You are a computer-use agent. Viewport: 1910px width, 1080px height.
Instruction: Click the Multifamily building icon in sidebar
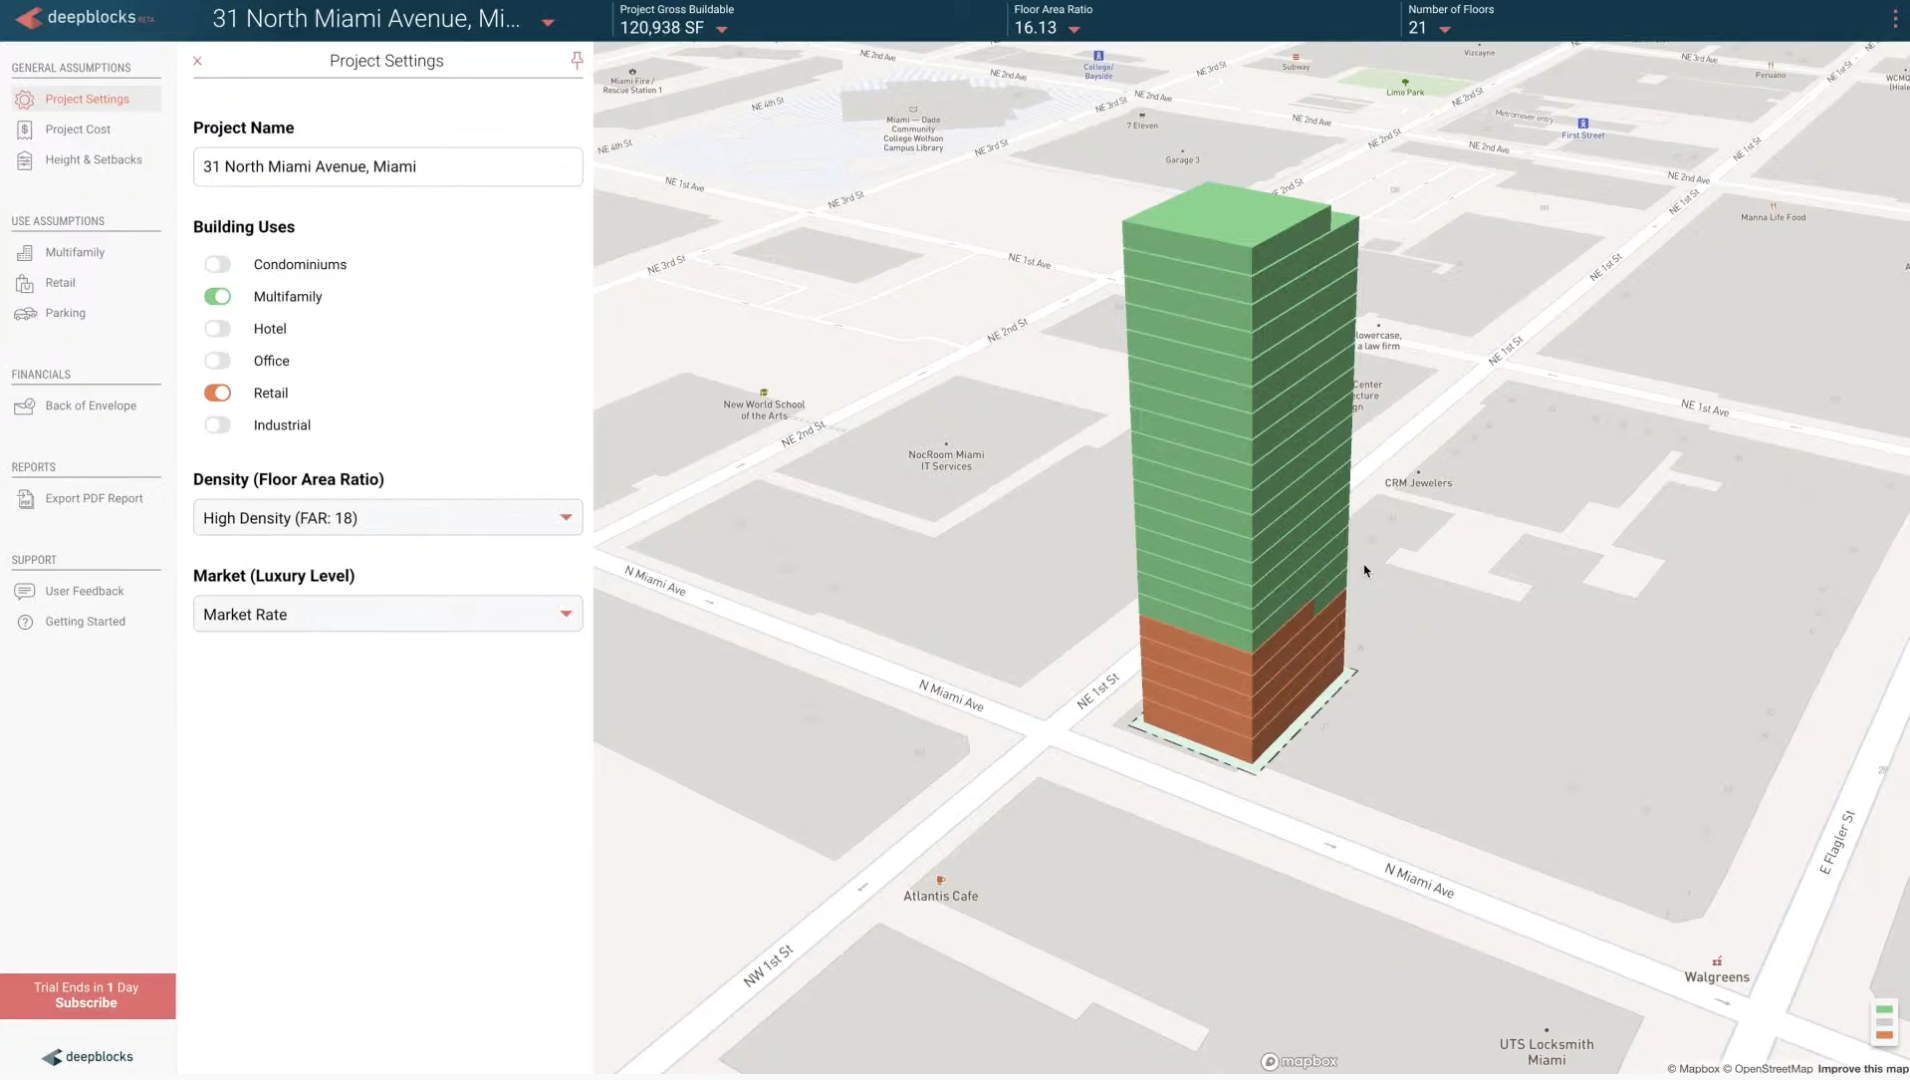[x=25, y=253]
